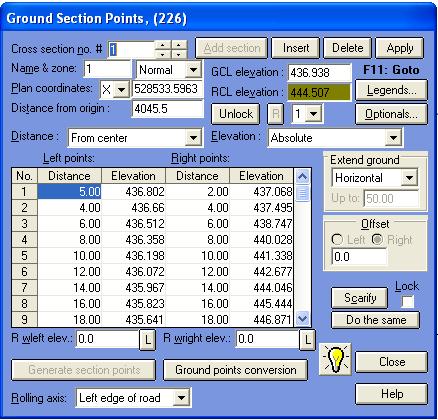Click the table scrollbar up arrow
Screen dimensions: 438x420
[x=302, y=176]
